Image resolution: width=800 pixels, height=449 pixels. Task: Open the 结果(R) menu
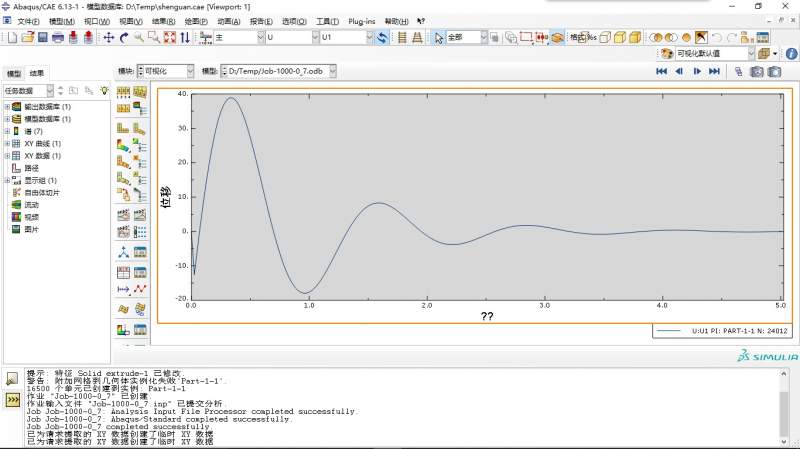[x=163, y=21]
